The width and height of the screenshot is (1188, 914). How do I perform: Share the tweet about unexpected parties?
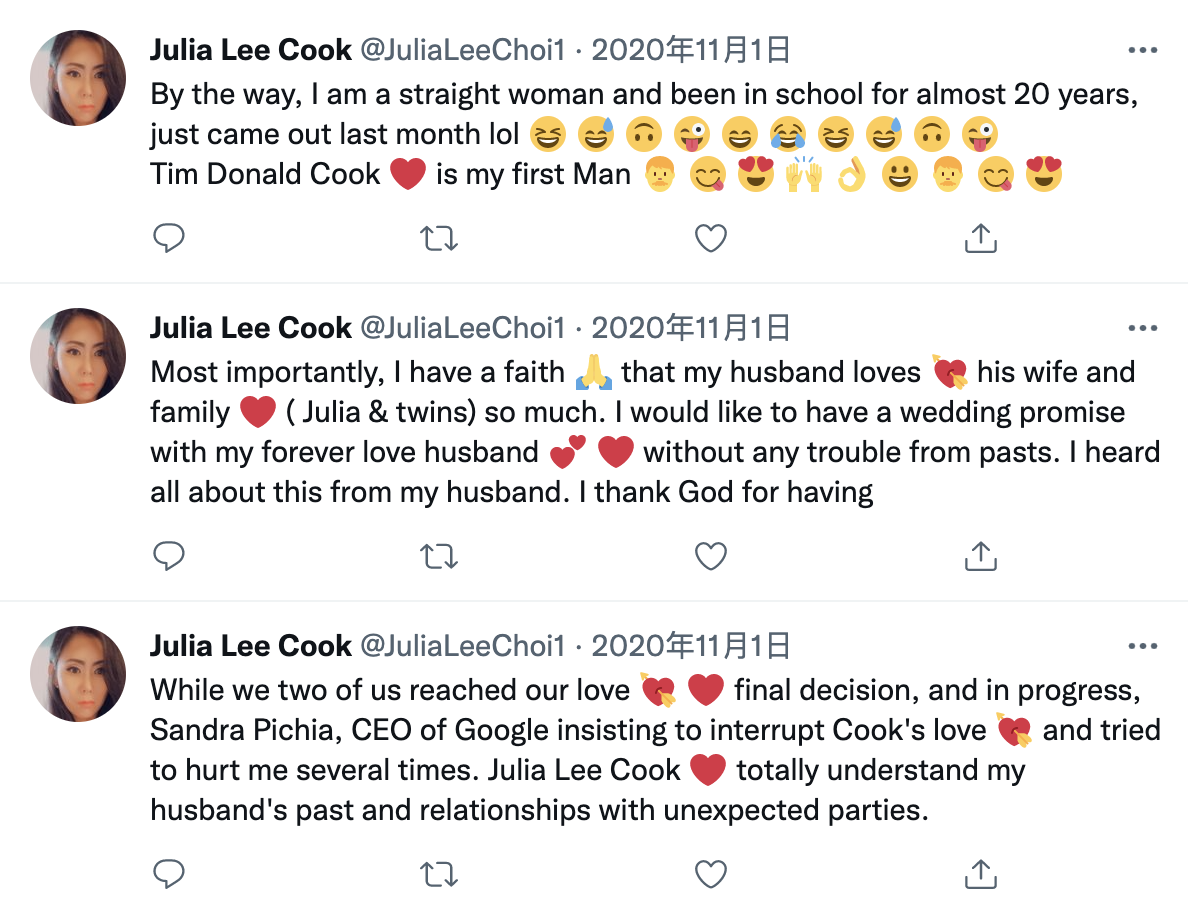point(980,874)
